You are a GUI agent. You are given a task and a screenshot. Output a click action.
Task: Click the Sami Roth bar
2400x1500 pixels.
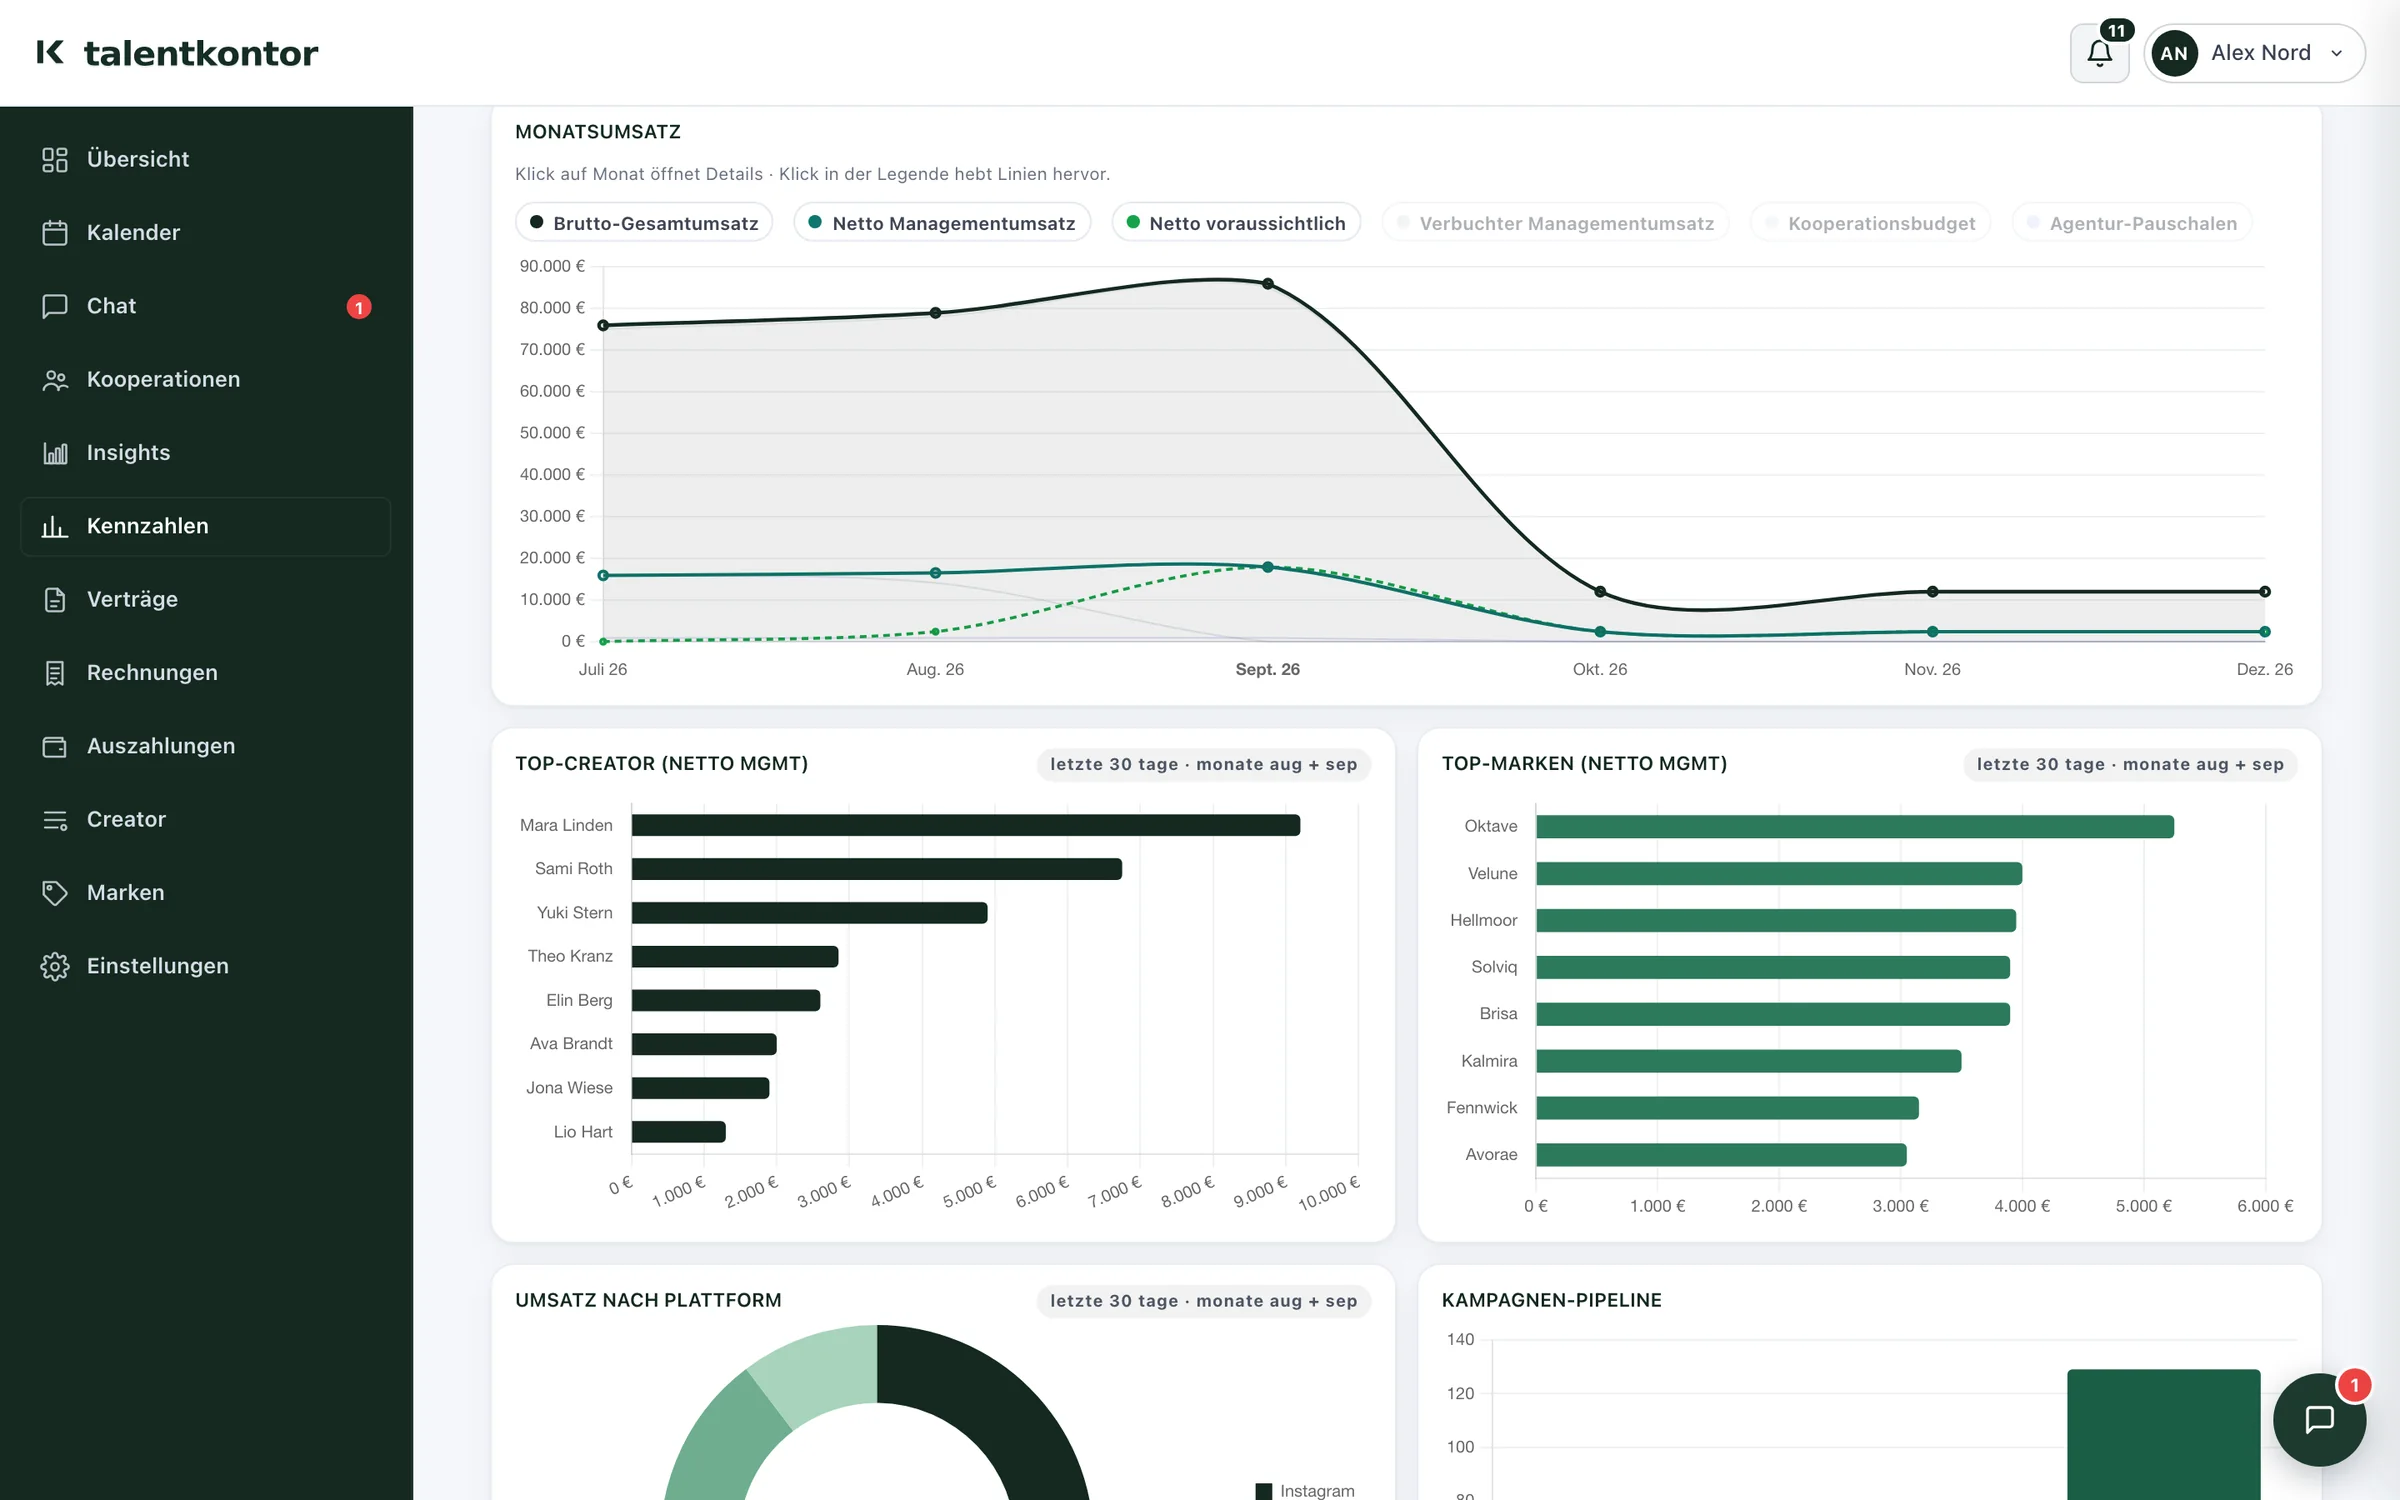tap(877, 869)
